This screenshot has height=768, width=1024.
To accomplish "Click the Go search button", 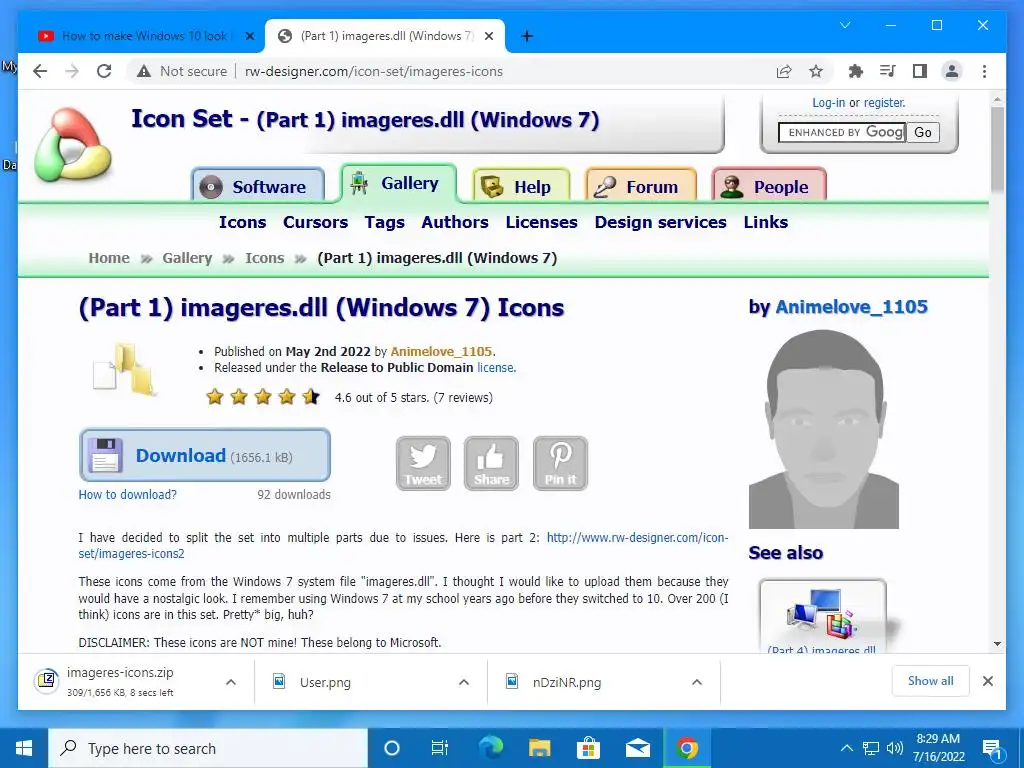I will 923,133.
